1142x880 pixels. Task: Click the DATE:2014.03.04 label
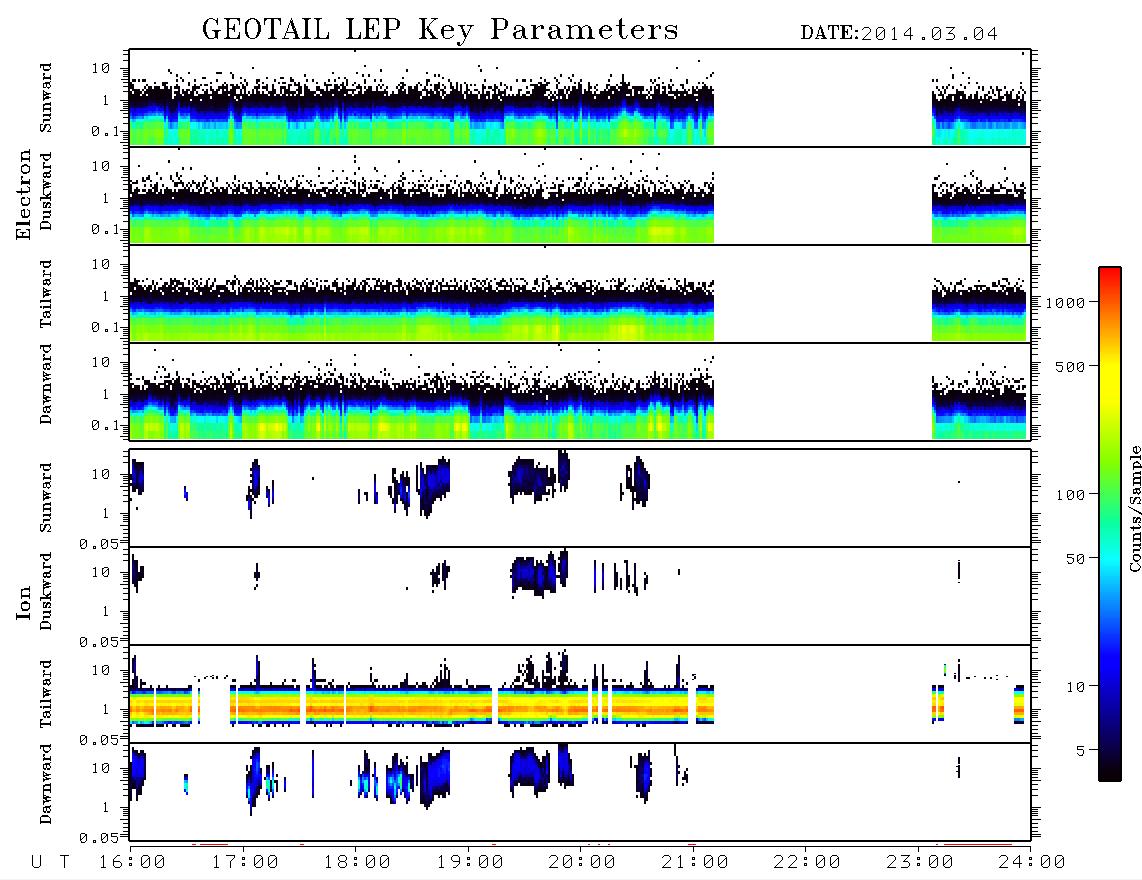pyautogui.click(x=899, y=34)
